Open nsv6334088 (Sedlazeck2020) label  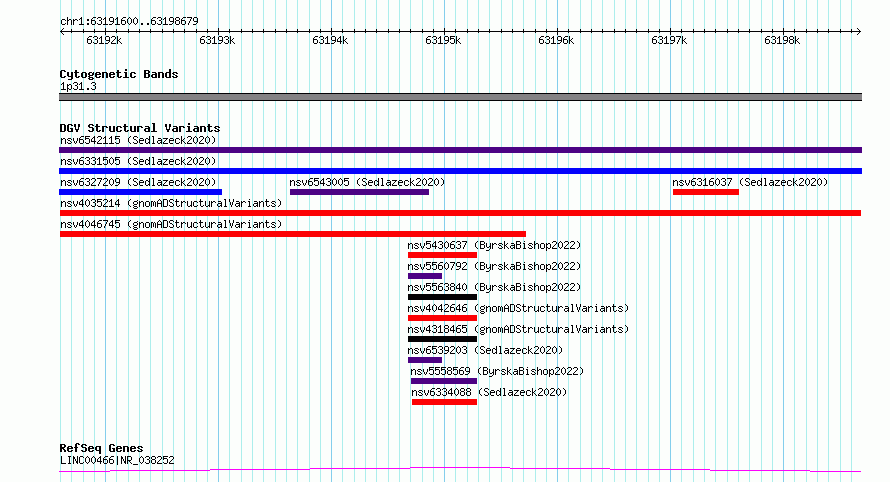pos(489,392)
